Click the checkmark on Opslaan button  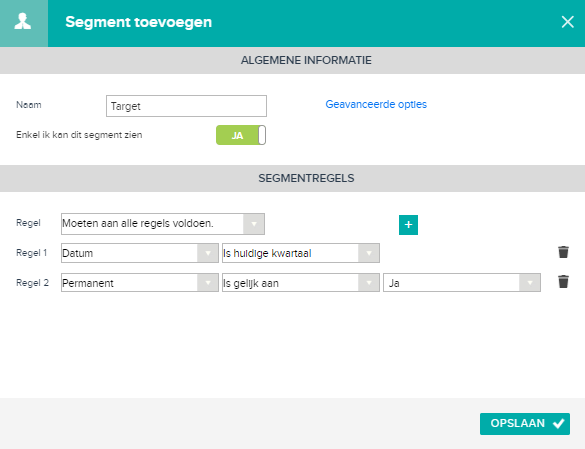pos(559,424)
